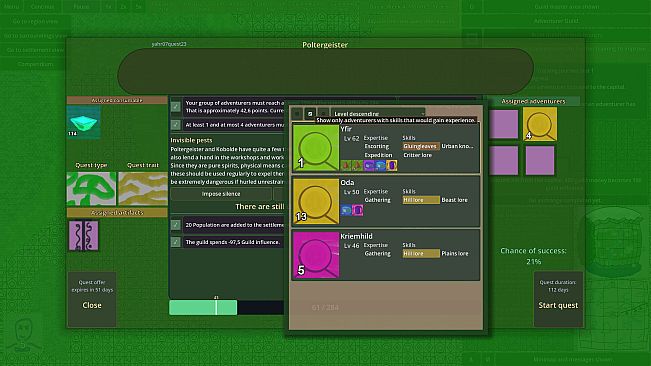Click the assigned adventurer yellow magnifier slot
The width and height of the screenshot is (651, 366).
click(x=540, y=124)
